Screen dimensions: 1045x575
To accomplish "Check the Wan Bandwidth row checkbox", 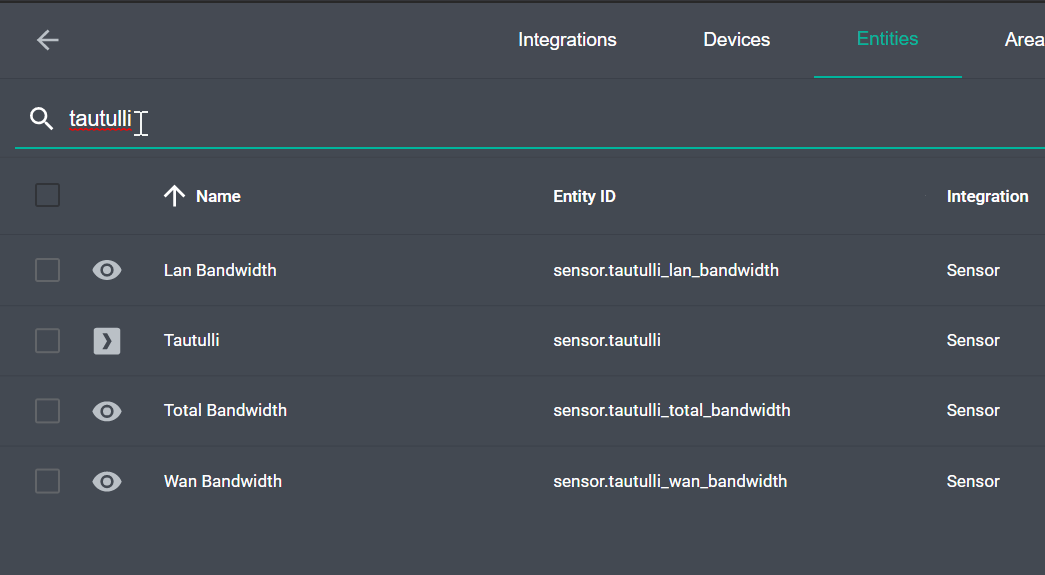I will point(47,481).
